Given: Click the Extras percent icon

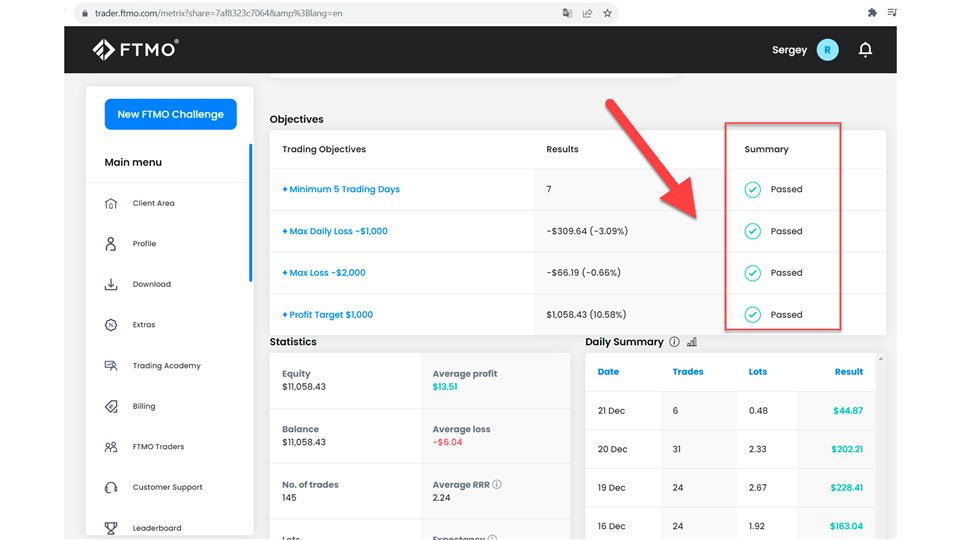Looking at the screenshot, I should point(111,324).
